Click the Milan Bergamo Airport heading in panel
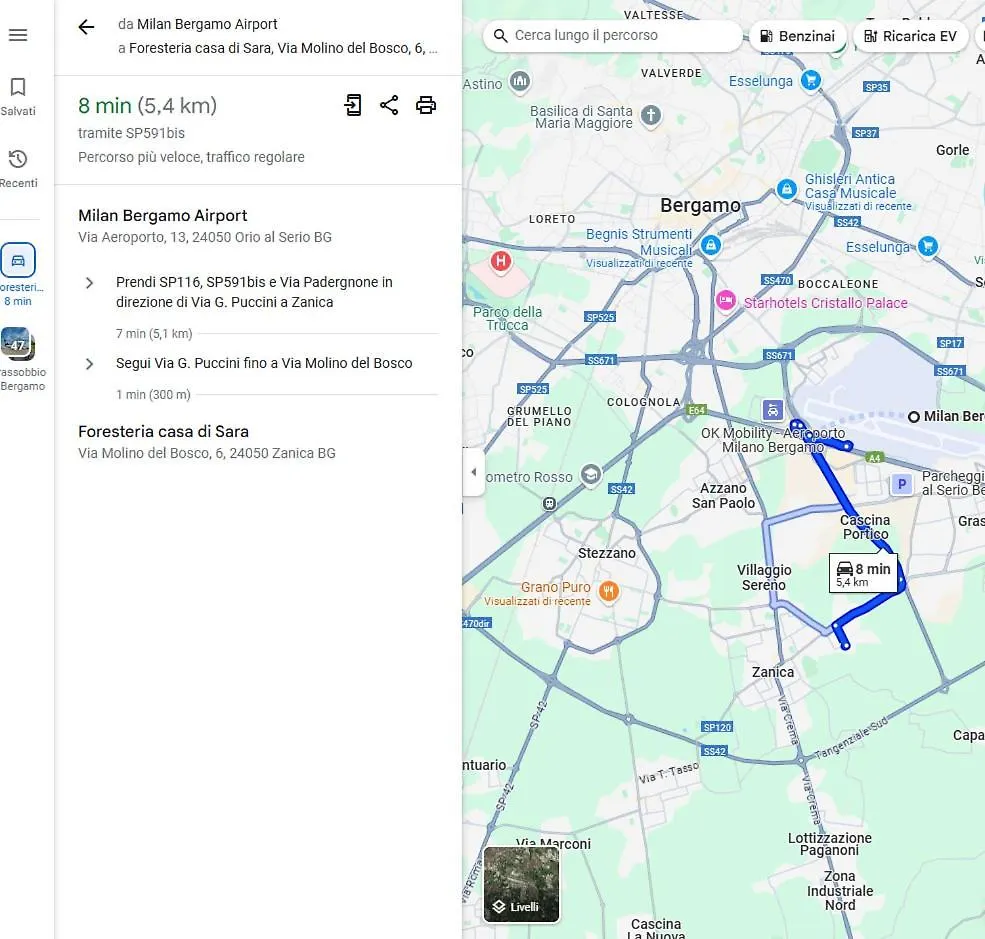Viewport: 985px width, 939px height. coord(163,216)
